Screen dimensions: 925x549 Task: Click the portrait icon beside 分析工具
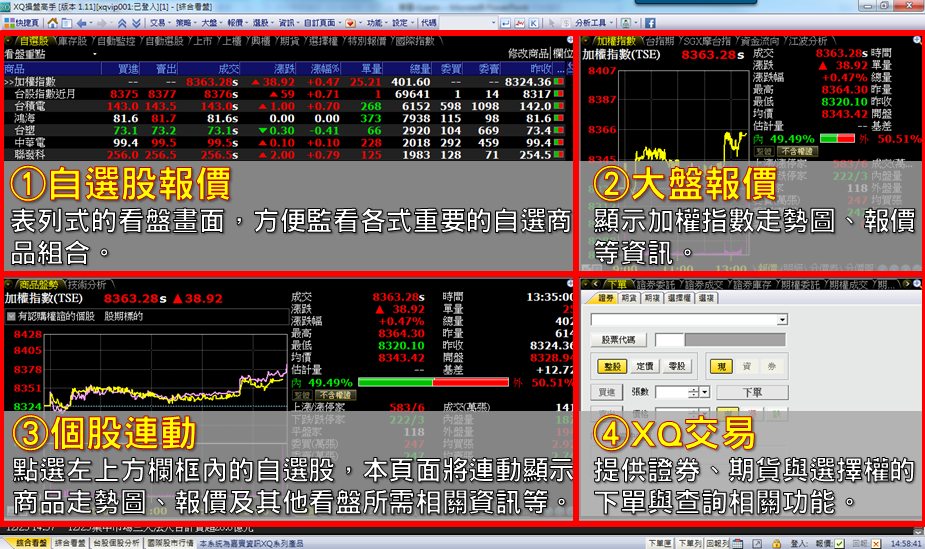[x=625, y=23]
